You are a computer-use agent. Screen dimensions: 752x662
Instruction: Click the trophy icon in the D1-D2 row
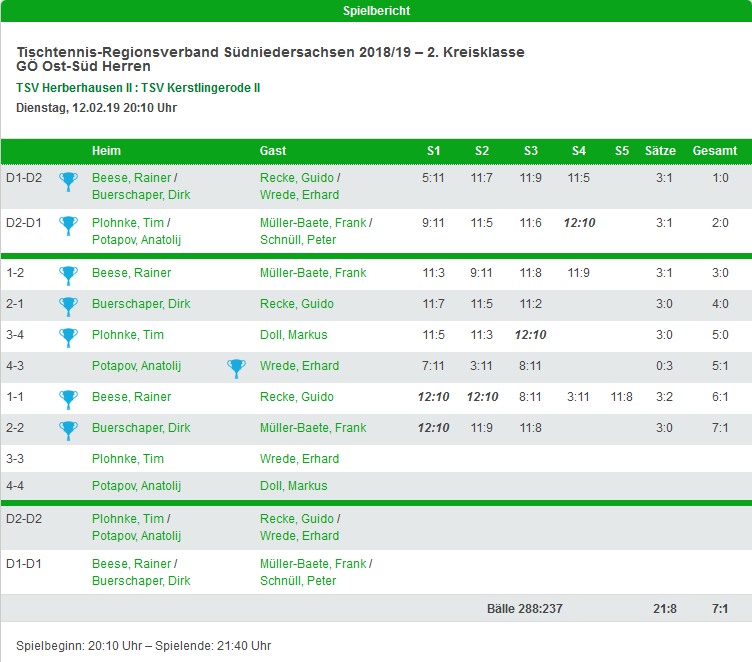tap(68, 182)
